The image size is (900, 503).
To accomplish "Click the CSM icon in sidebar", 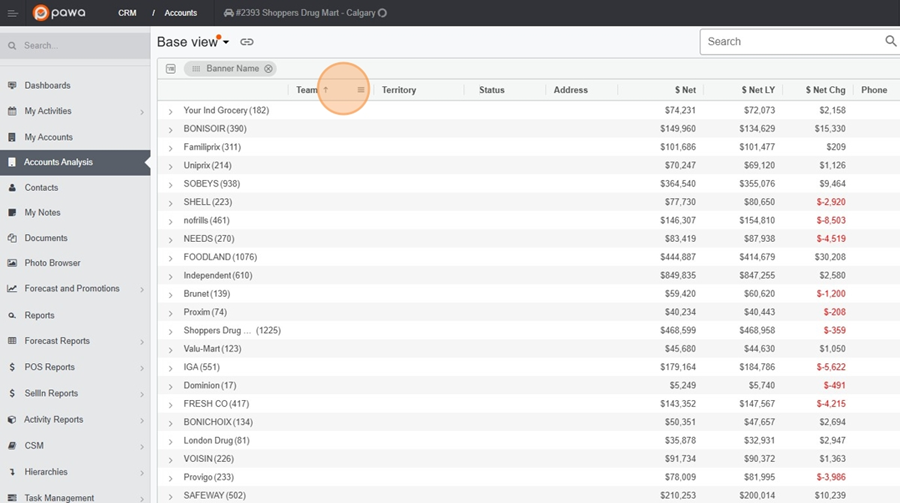I will tap(12, 446).
